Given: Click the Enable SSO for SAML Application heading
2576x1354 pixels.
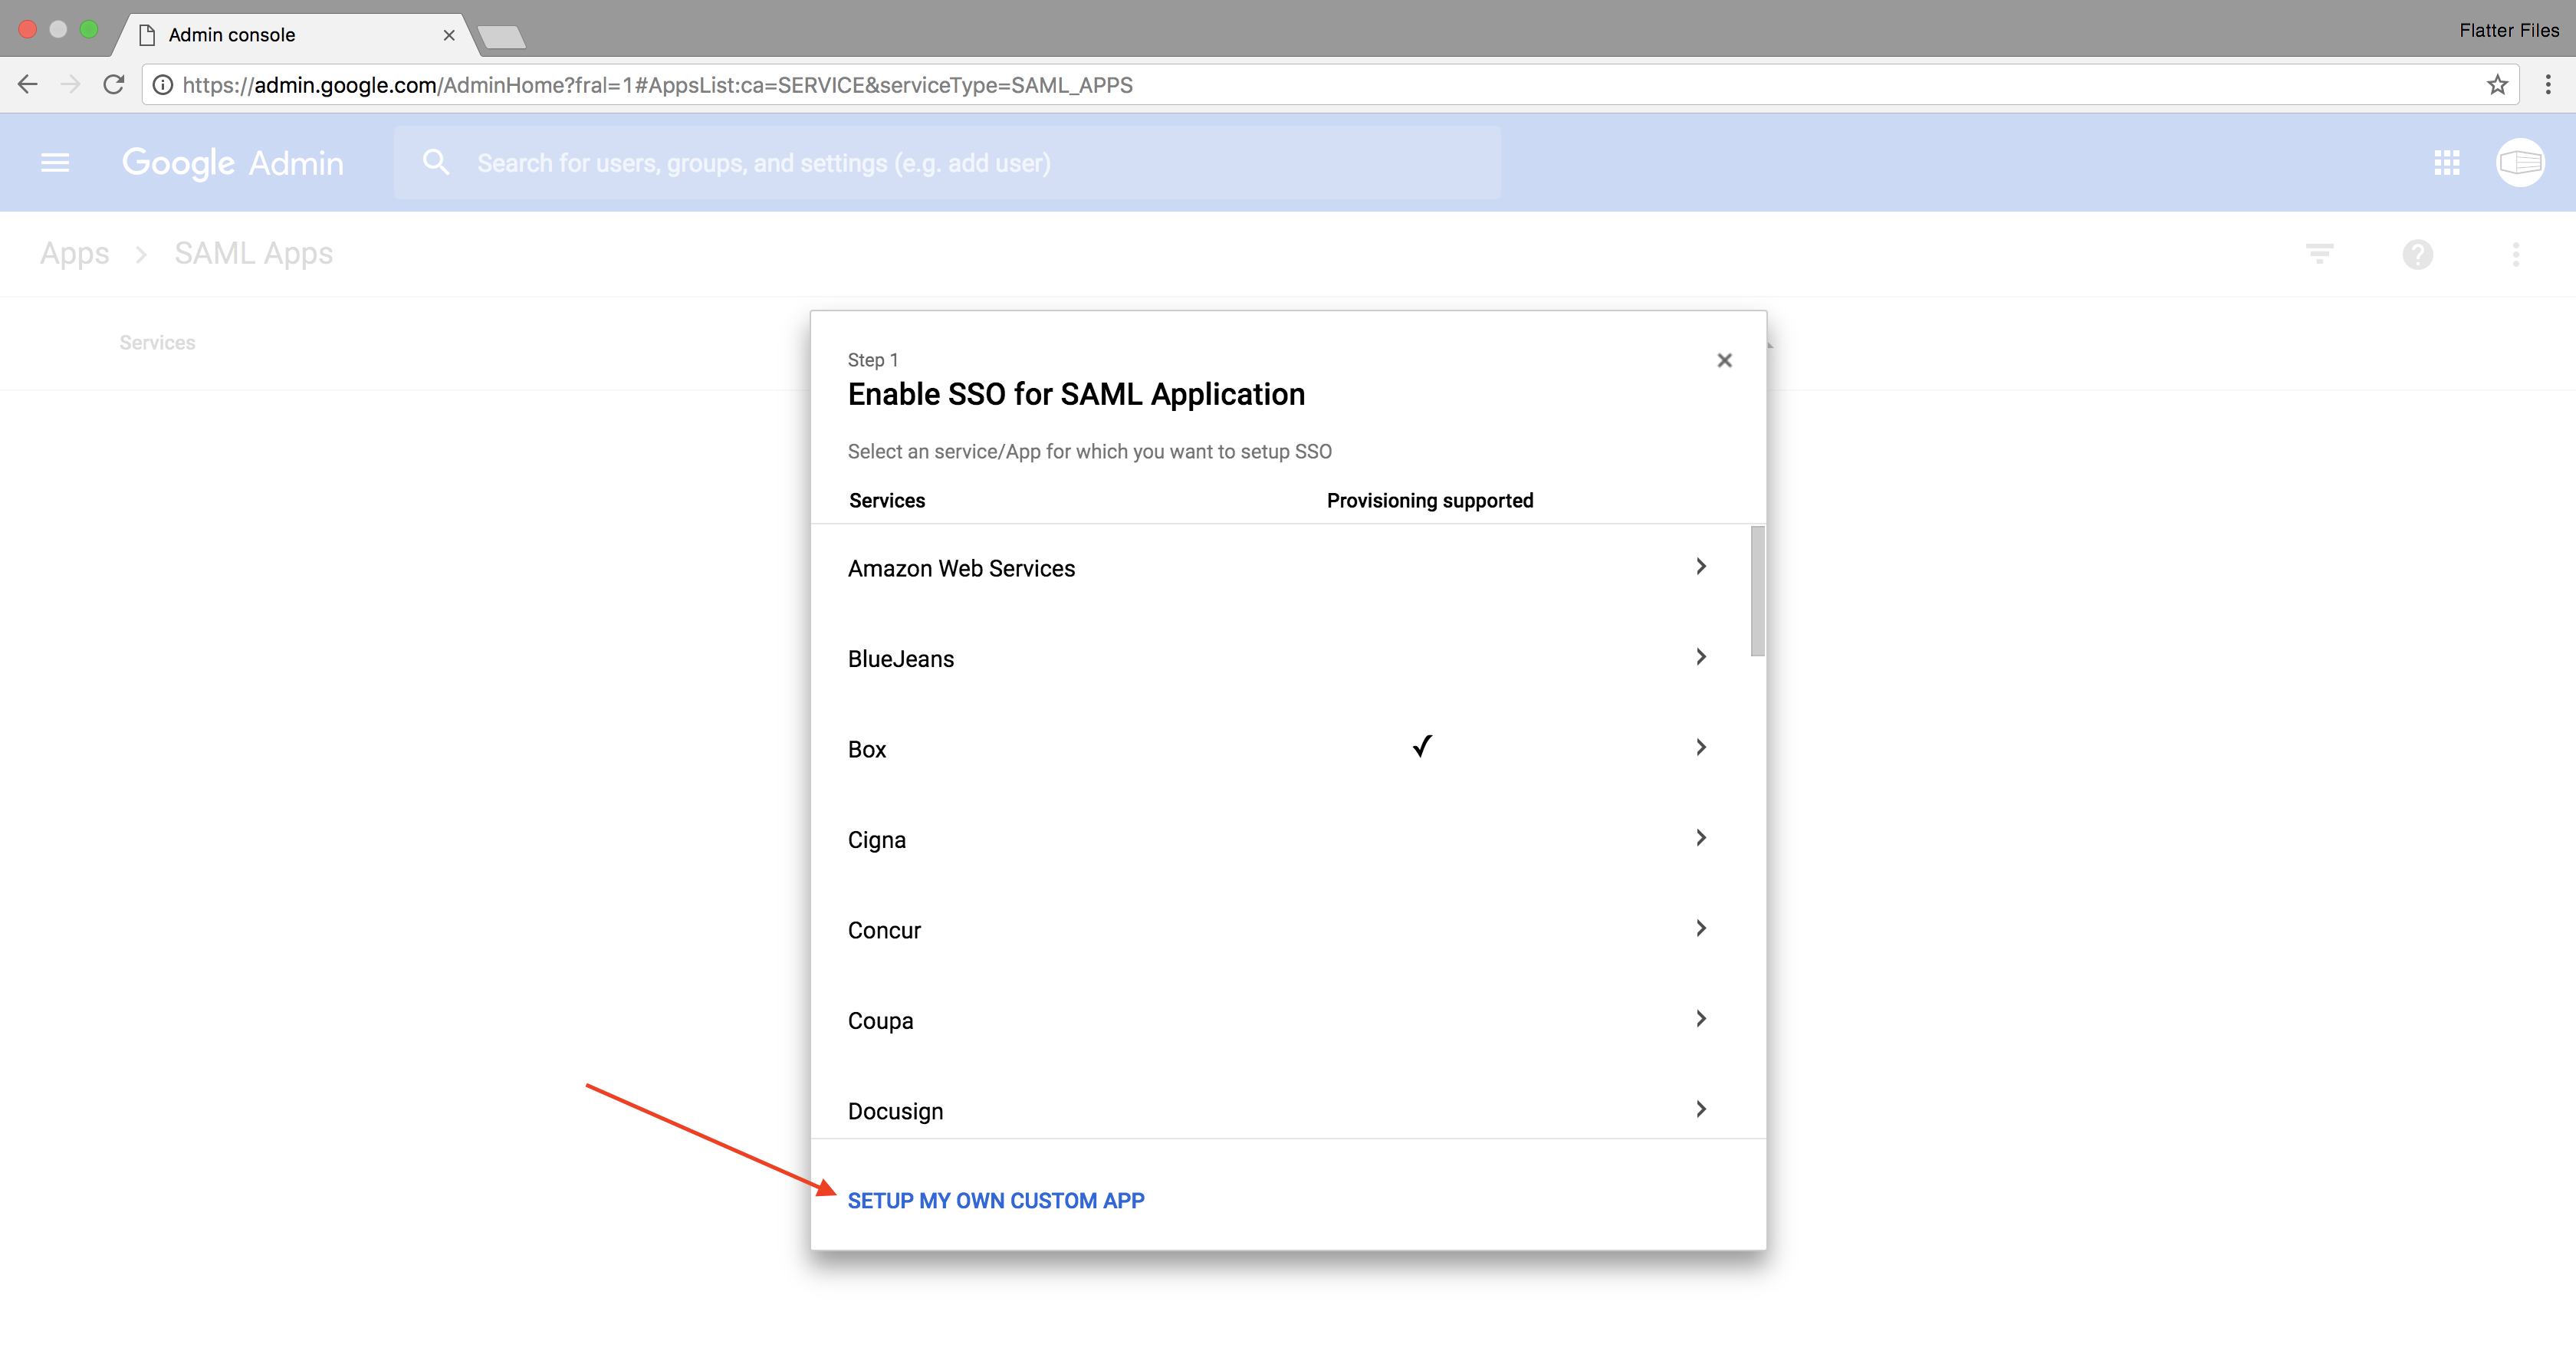Looking at the screenshot, I should 1076,395.
